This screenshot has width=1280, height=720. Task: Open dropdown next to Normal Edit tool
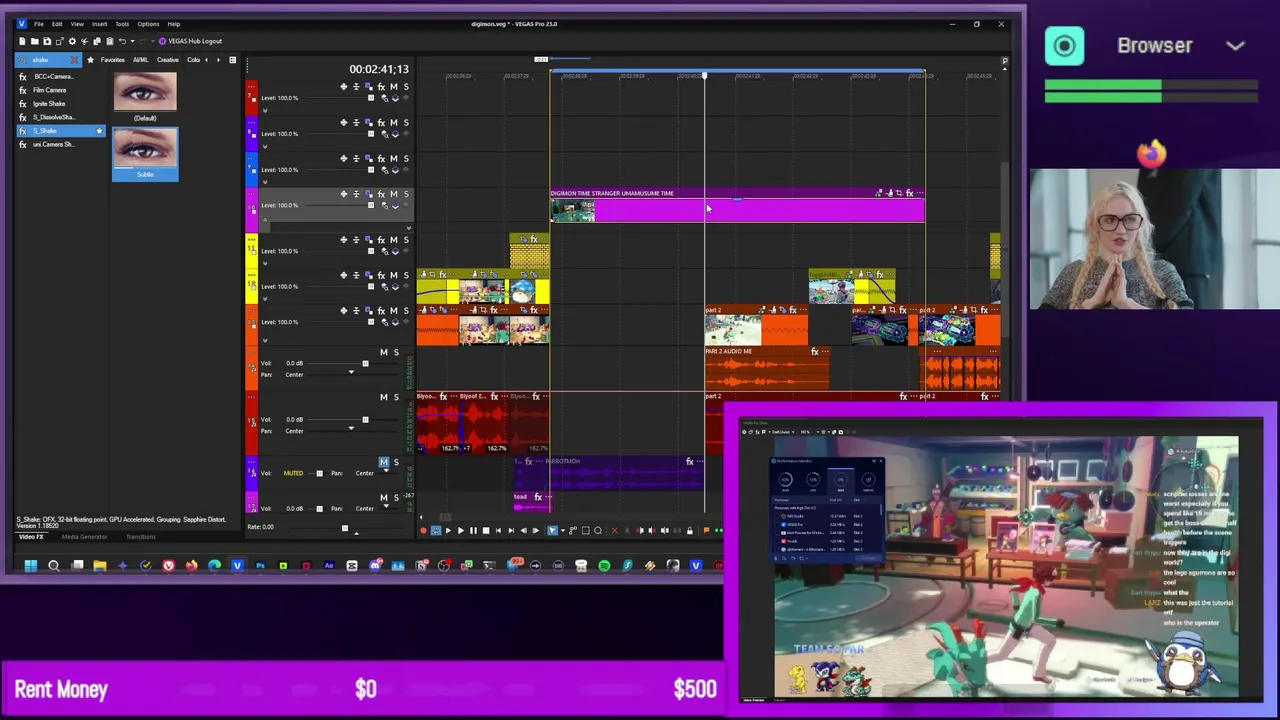tap(561, 531)
